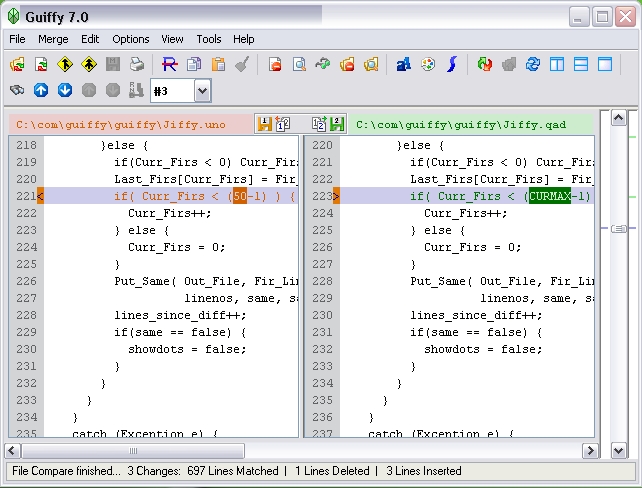
Task: Click the blue refresh arrows icon
Action: click(x=533, y=64)
